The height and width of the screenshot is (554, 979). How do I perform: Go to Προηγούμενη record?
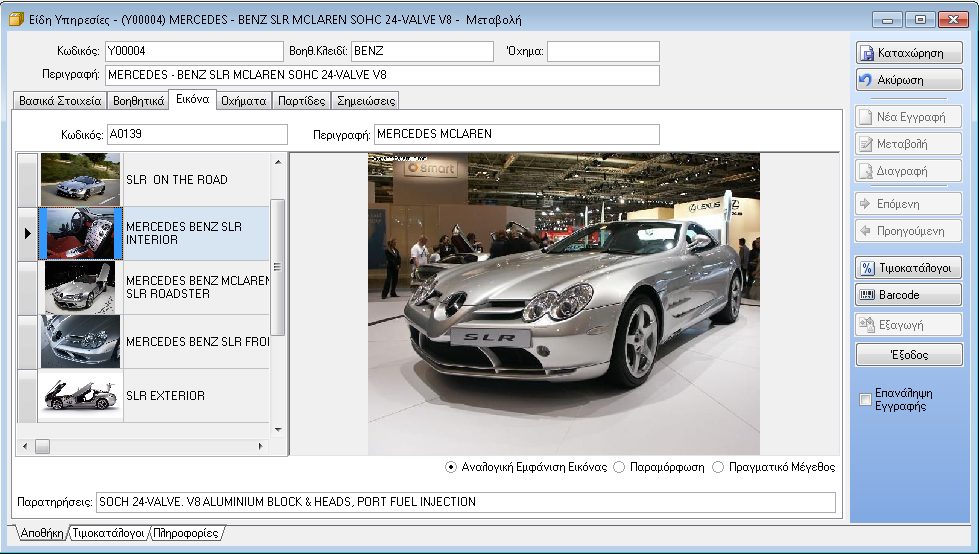point(908,230)
